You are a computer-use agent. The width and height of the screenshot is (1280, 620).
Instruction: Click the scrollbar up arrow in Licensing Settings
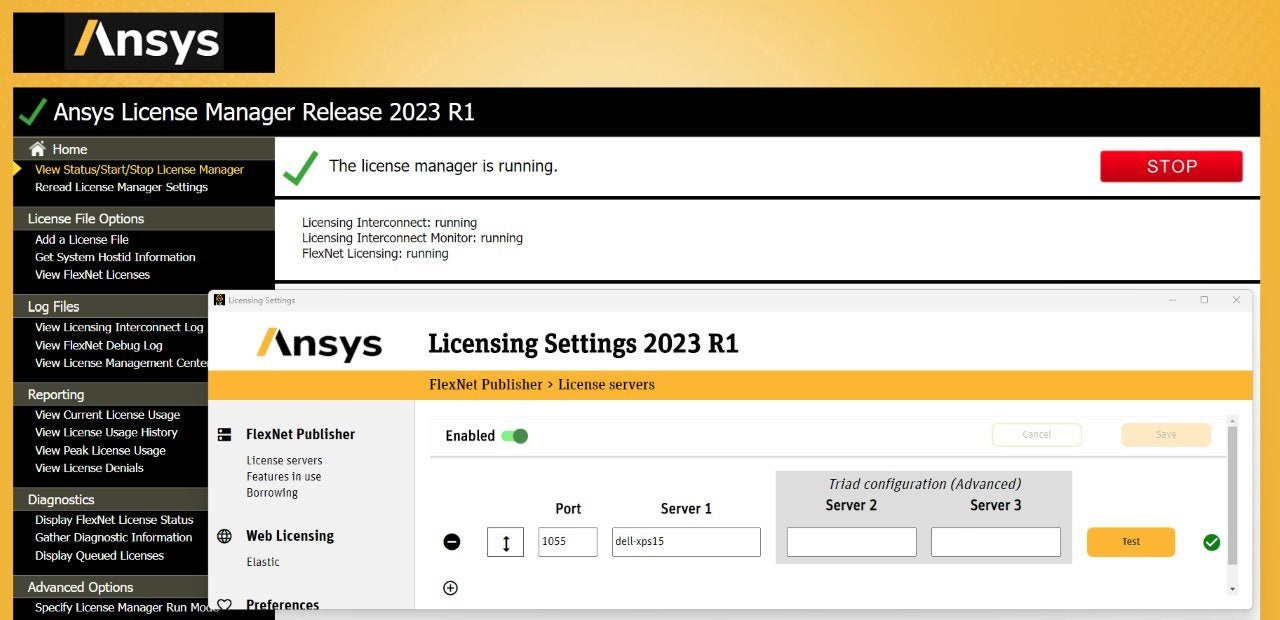(x=1233, y=421)
